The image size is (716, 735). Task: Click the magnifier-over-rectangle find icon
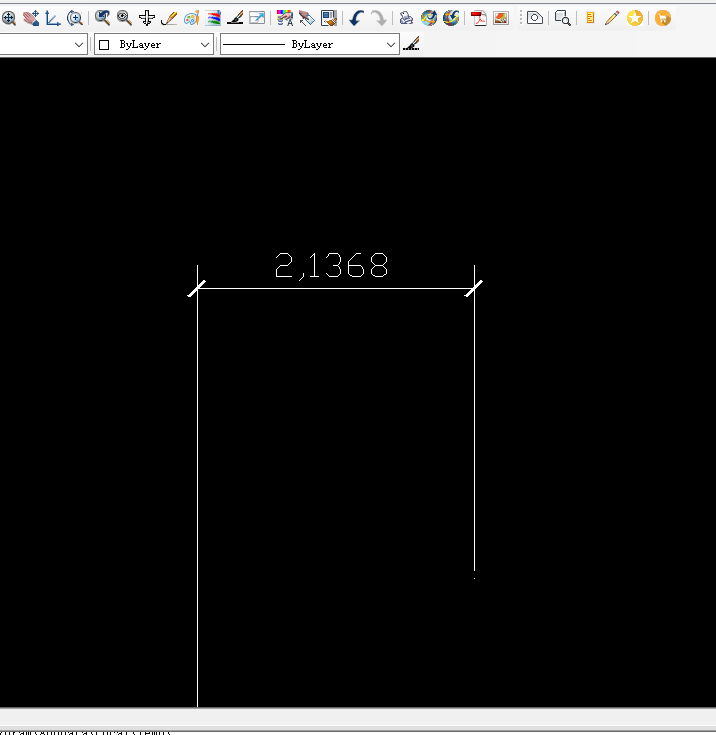[x=563, y=18]
